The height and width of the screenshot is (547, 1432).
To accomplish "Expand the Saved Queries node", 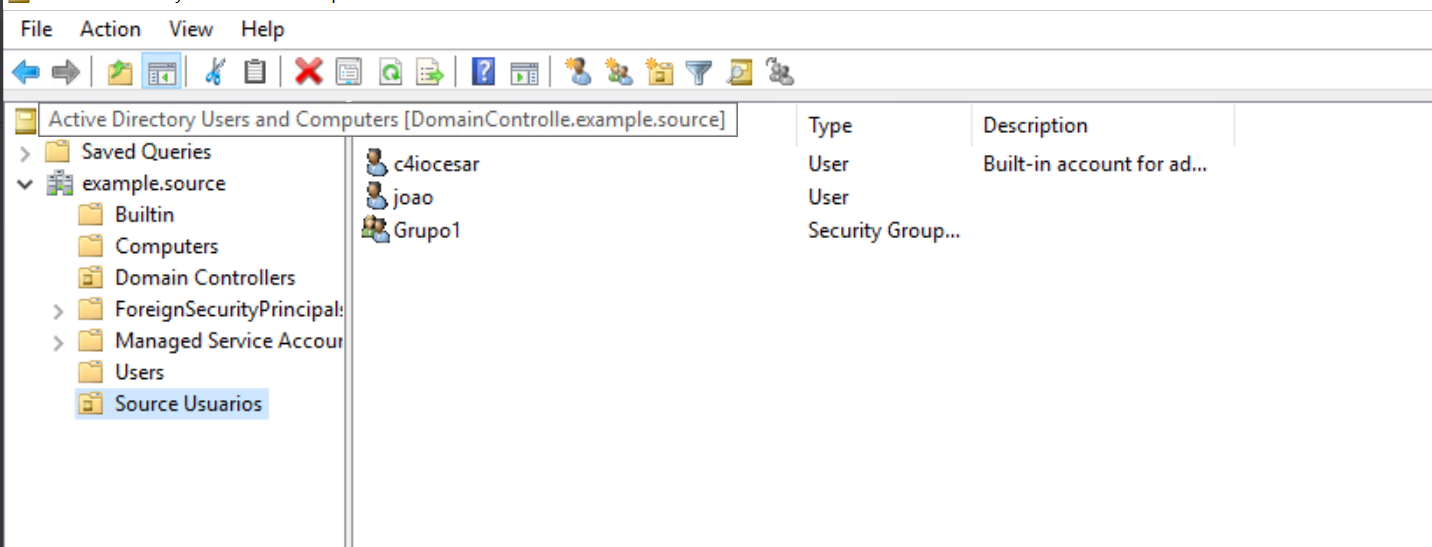I will 26,153.
